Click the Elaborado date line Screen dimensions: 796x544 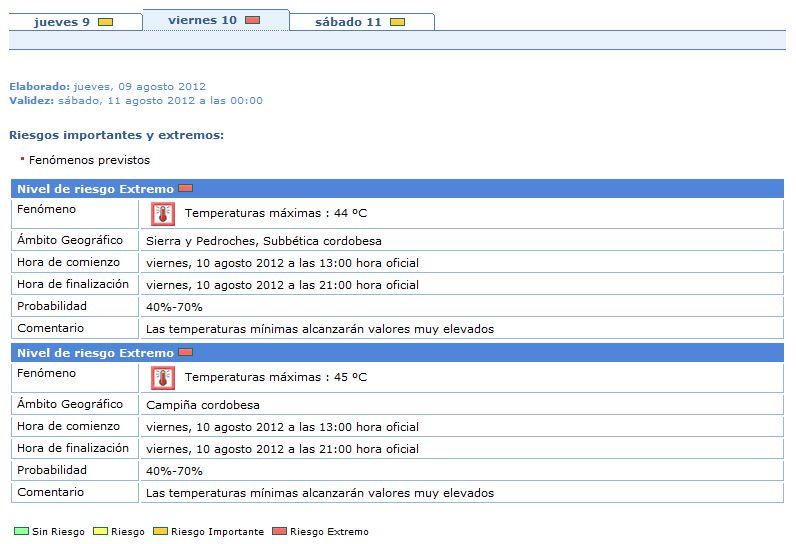[x=107, y=87]
